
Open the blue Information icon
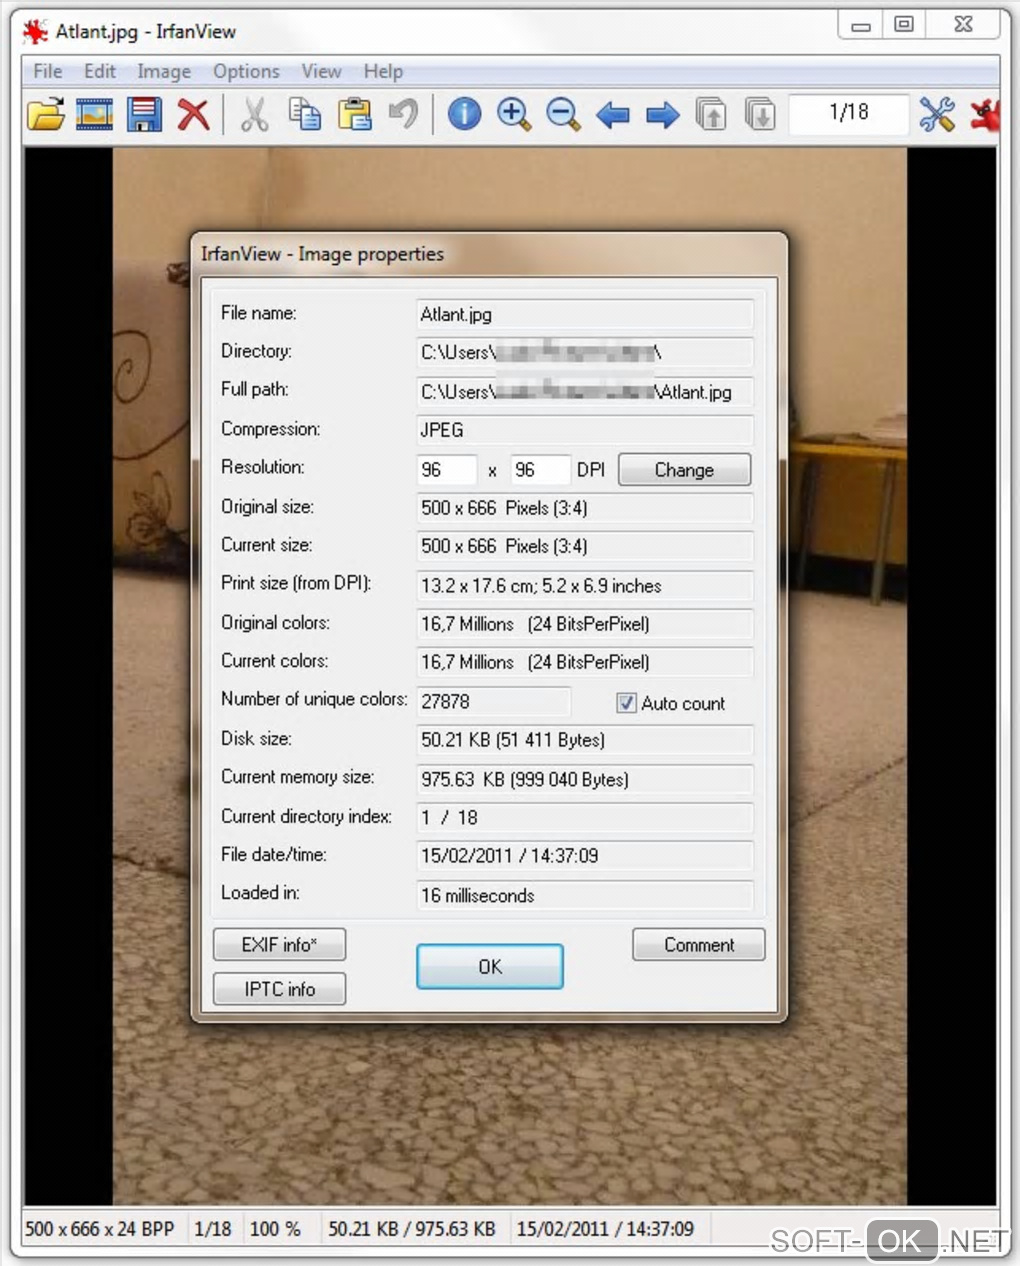(464, 114)
